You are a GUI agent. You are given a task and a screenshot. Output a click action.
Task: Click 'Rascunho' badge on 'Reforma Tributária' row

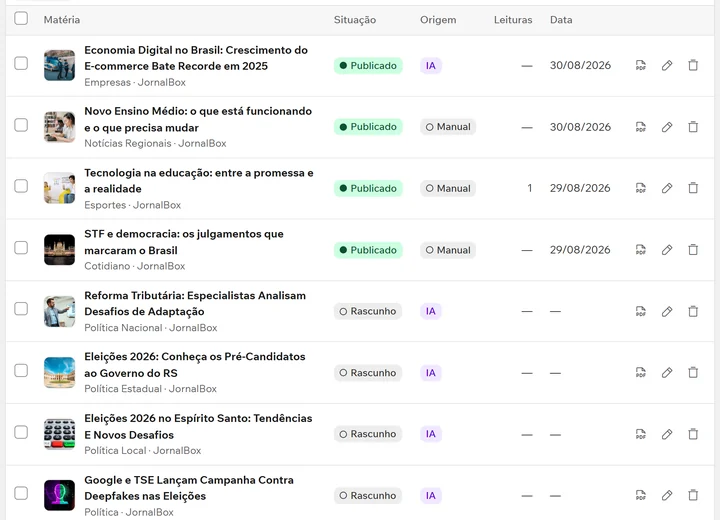368,311
